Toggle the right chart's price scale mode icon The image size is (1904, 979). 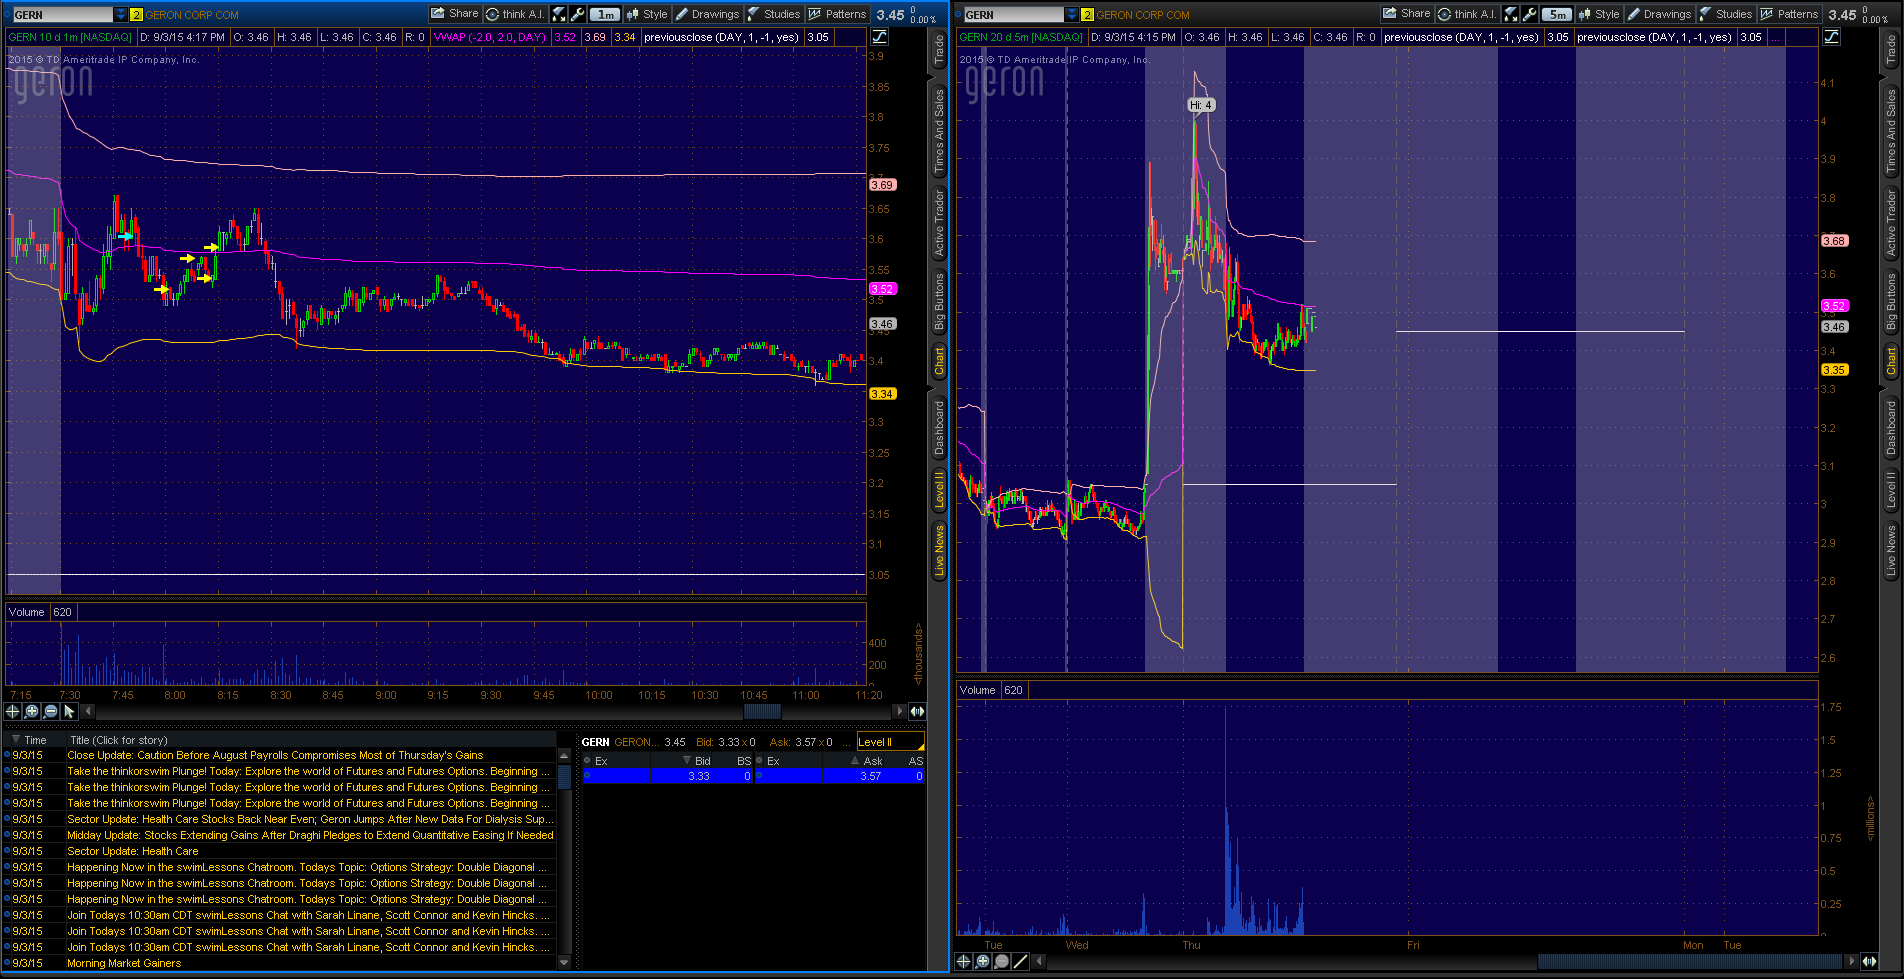point(1831,37)
